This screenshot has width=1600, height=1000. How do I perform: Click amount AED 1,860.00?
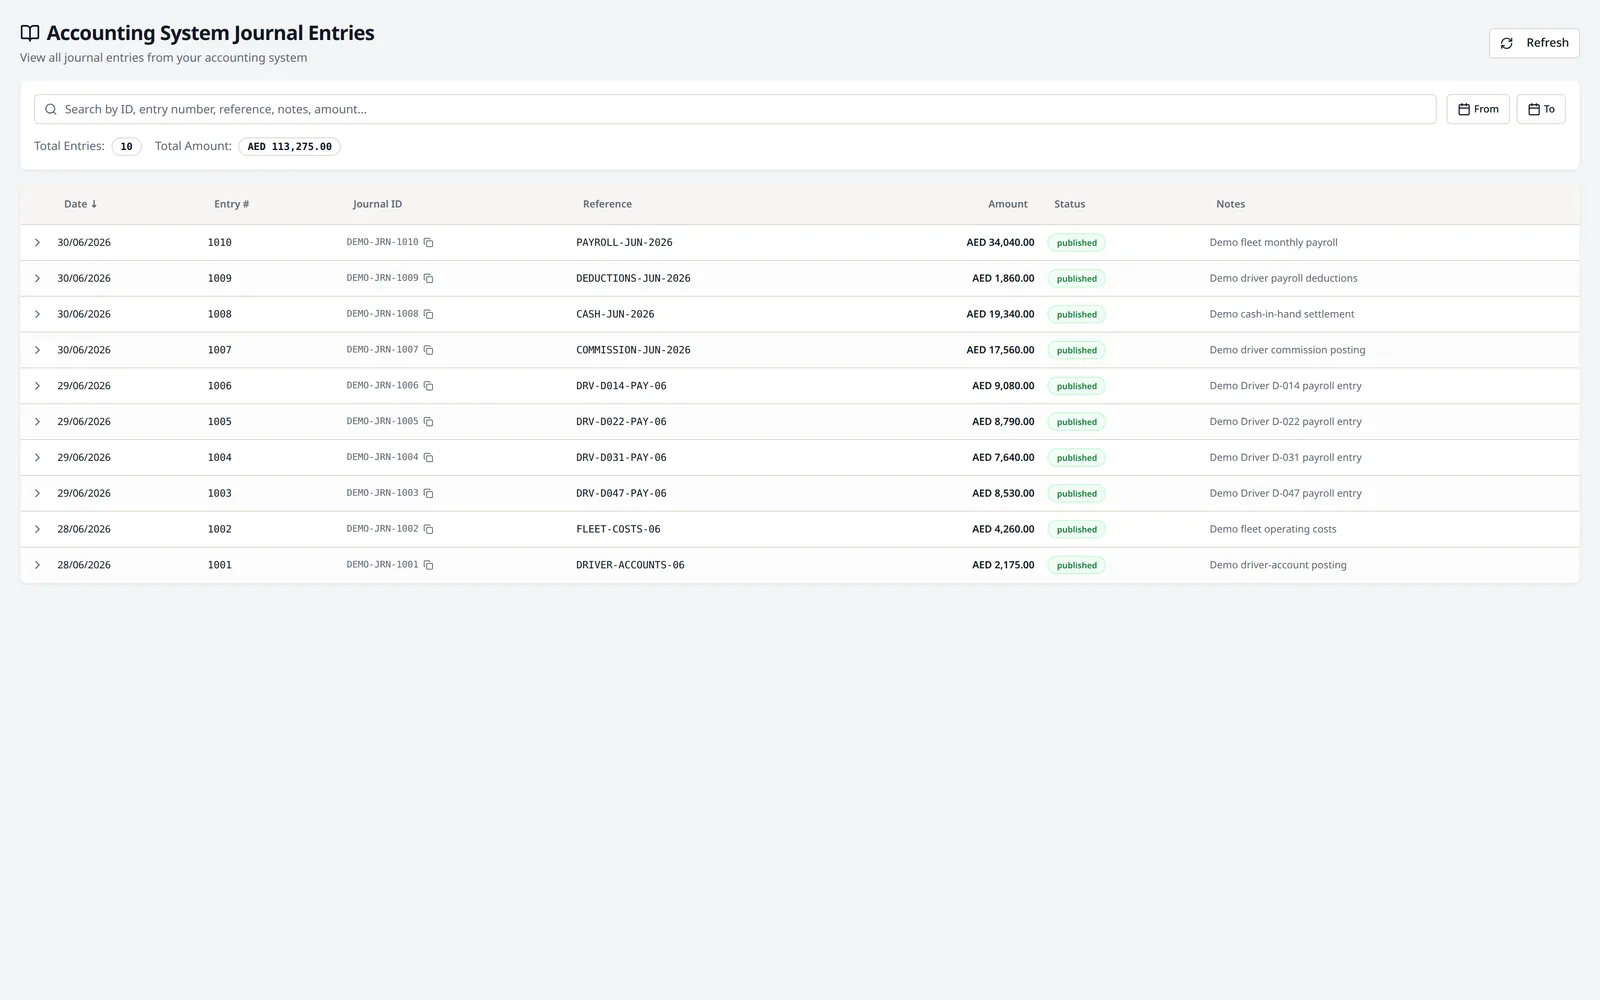tap(1003, 279)
